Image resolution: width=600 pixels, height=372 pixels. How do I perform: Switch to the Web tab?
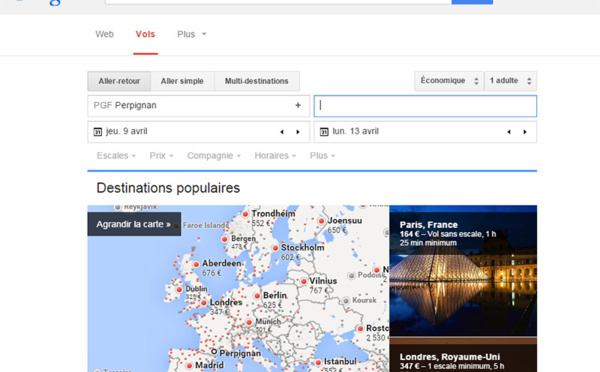pyautogui.click(x=104, y=34)
